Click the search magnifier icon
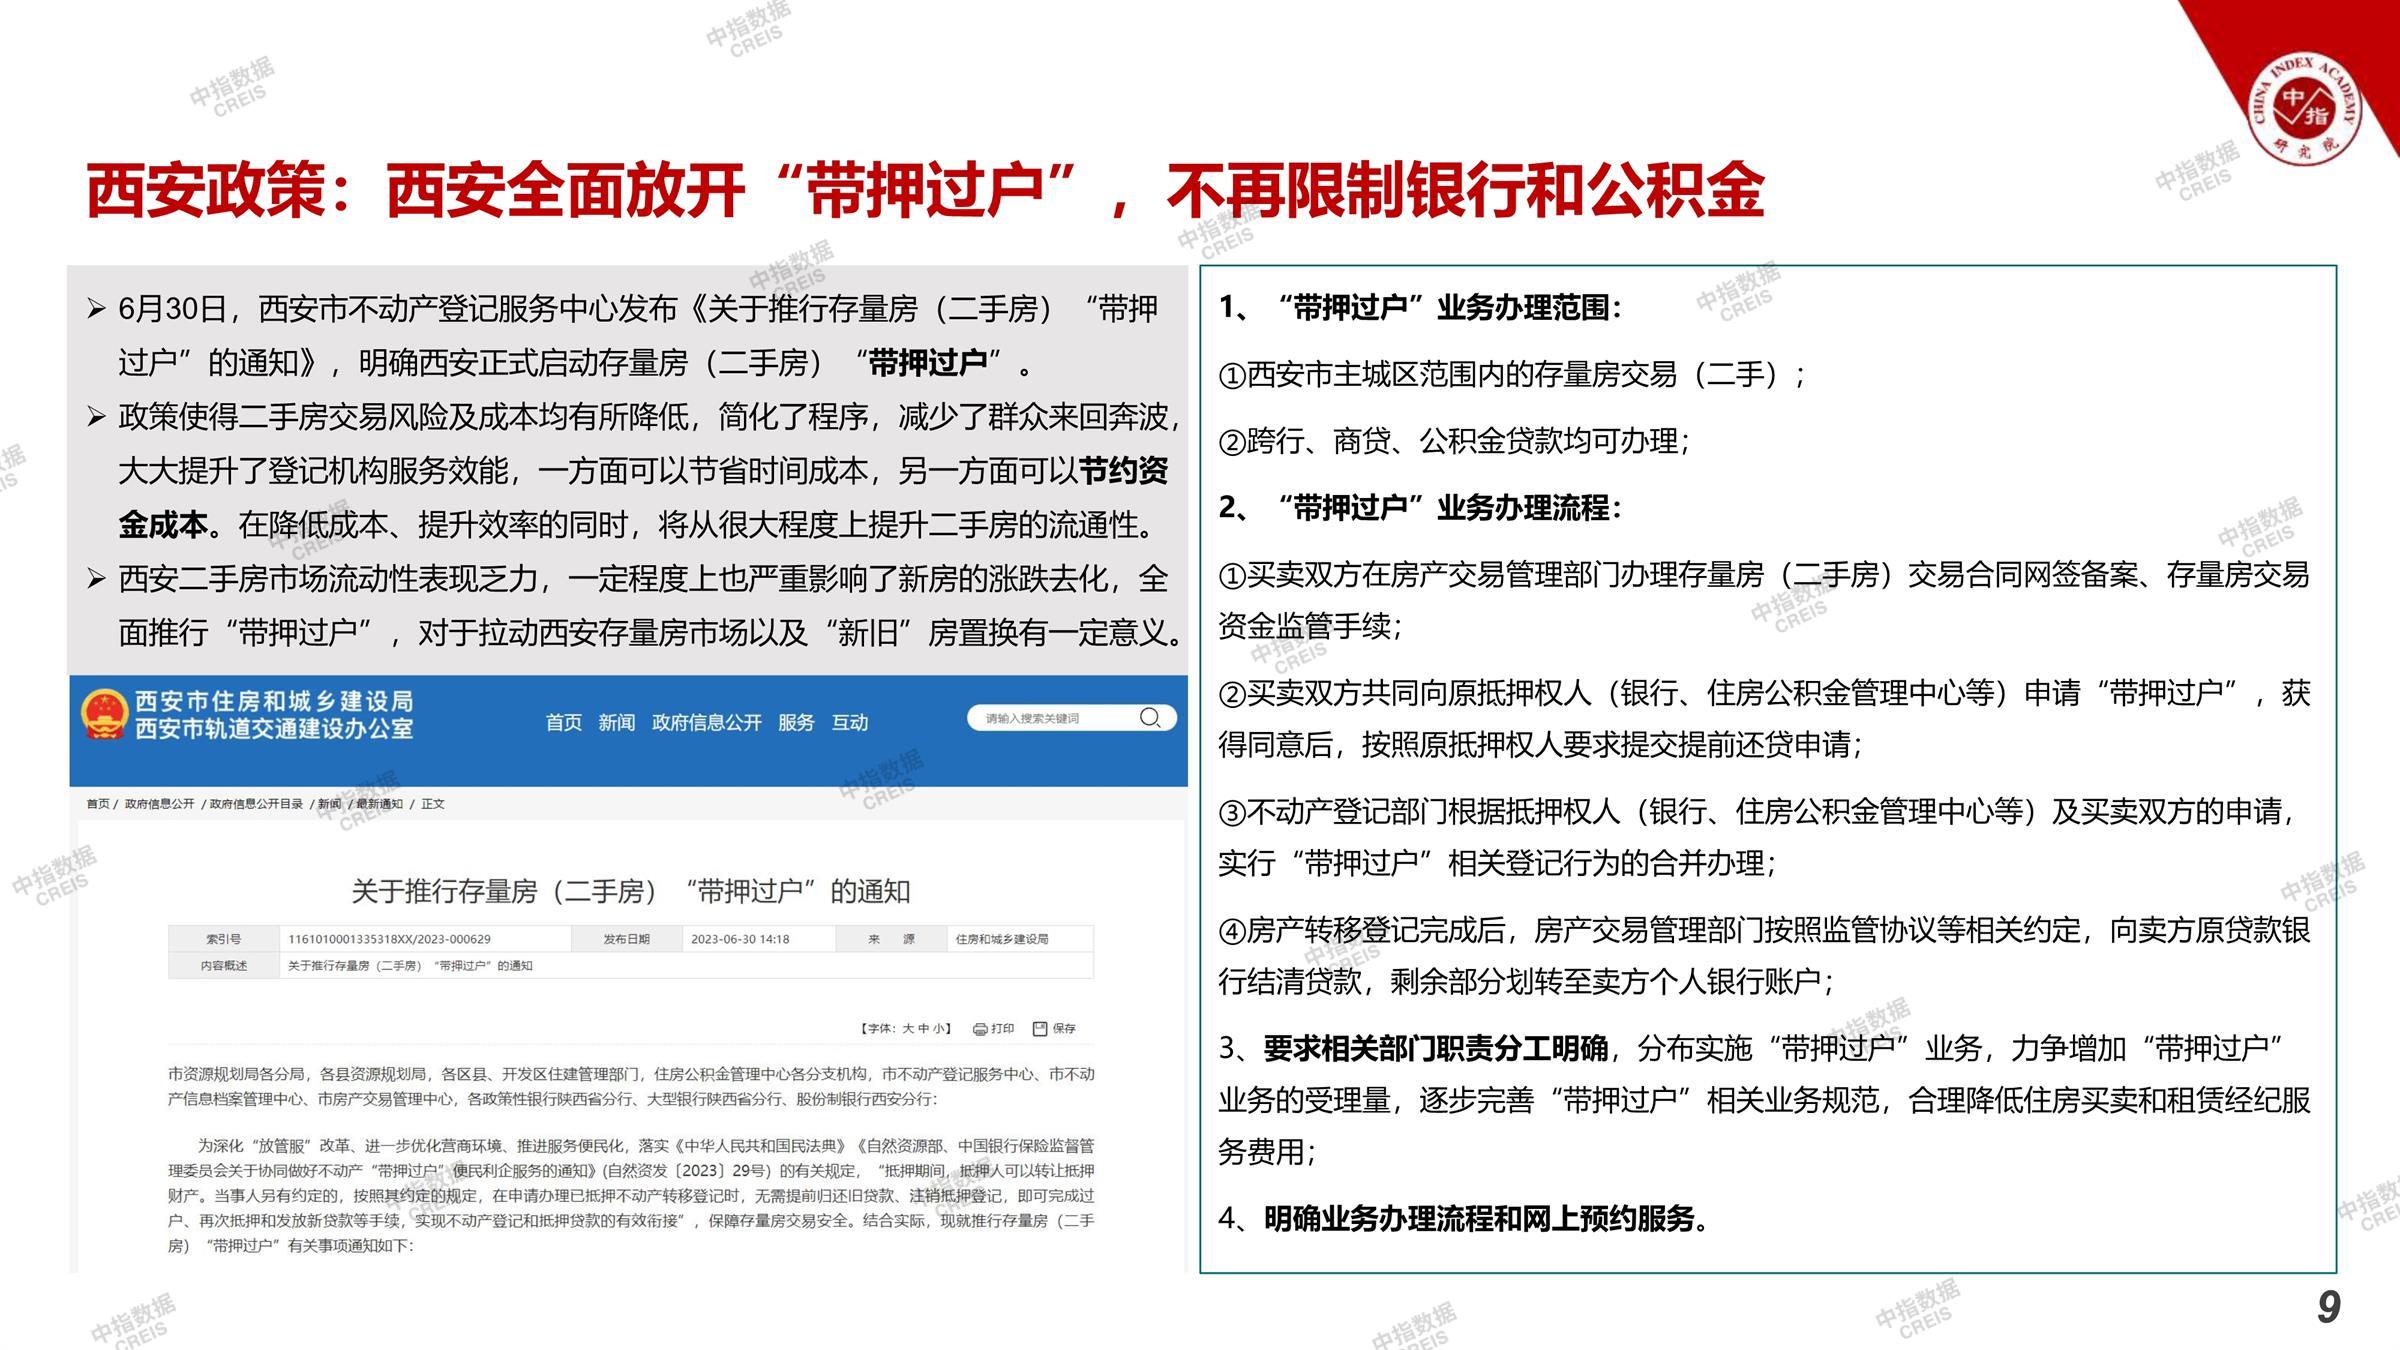This screenshot has width=2400, height=1350. 1149,718
